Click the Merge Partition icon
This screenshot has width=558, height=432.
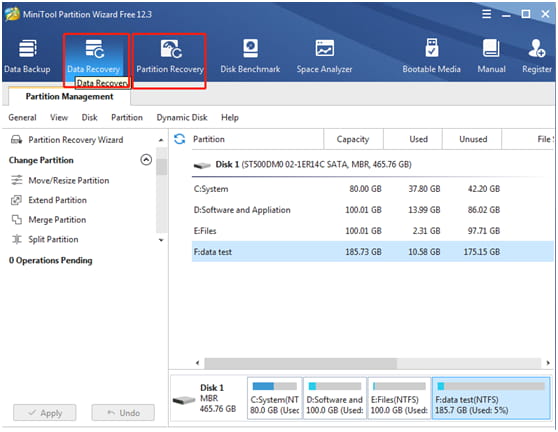pyautogui.click(x=16, y=220)
